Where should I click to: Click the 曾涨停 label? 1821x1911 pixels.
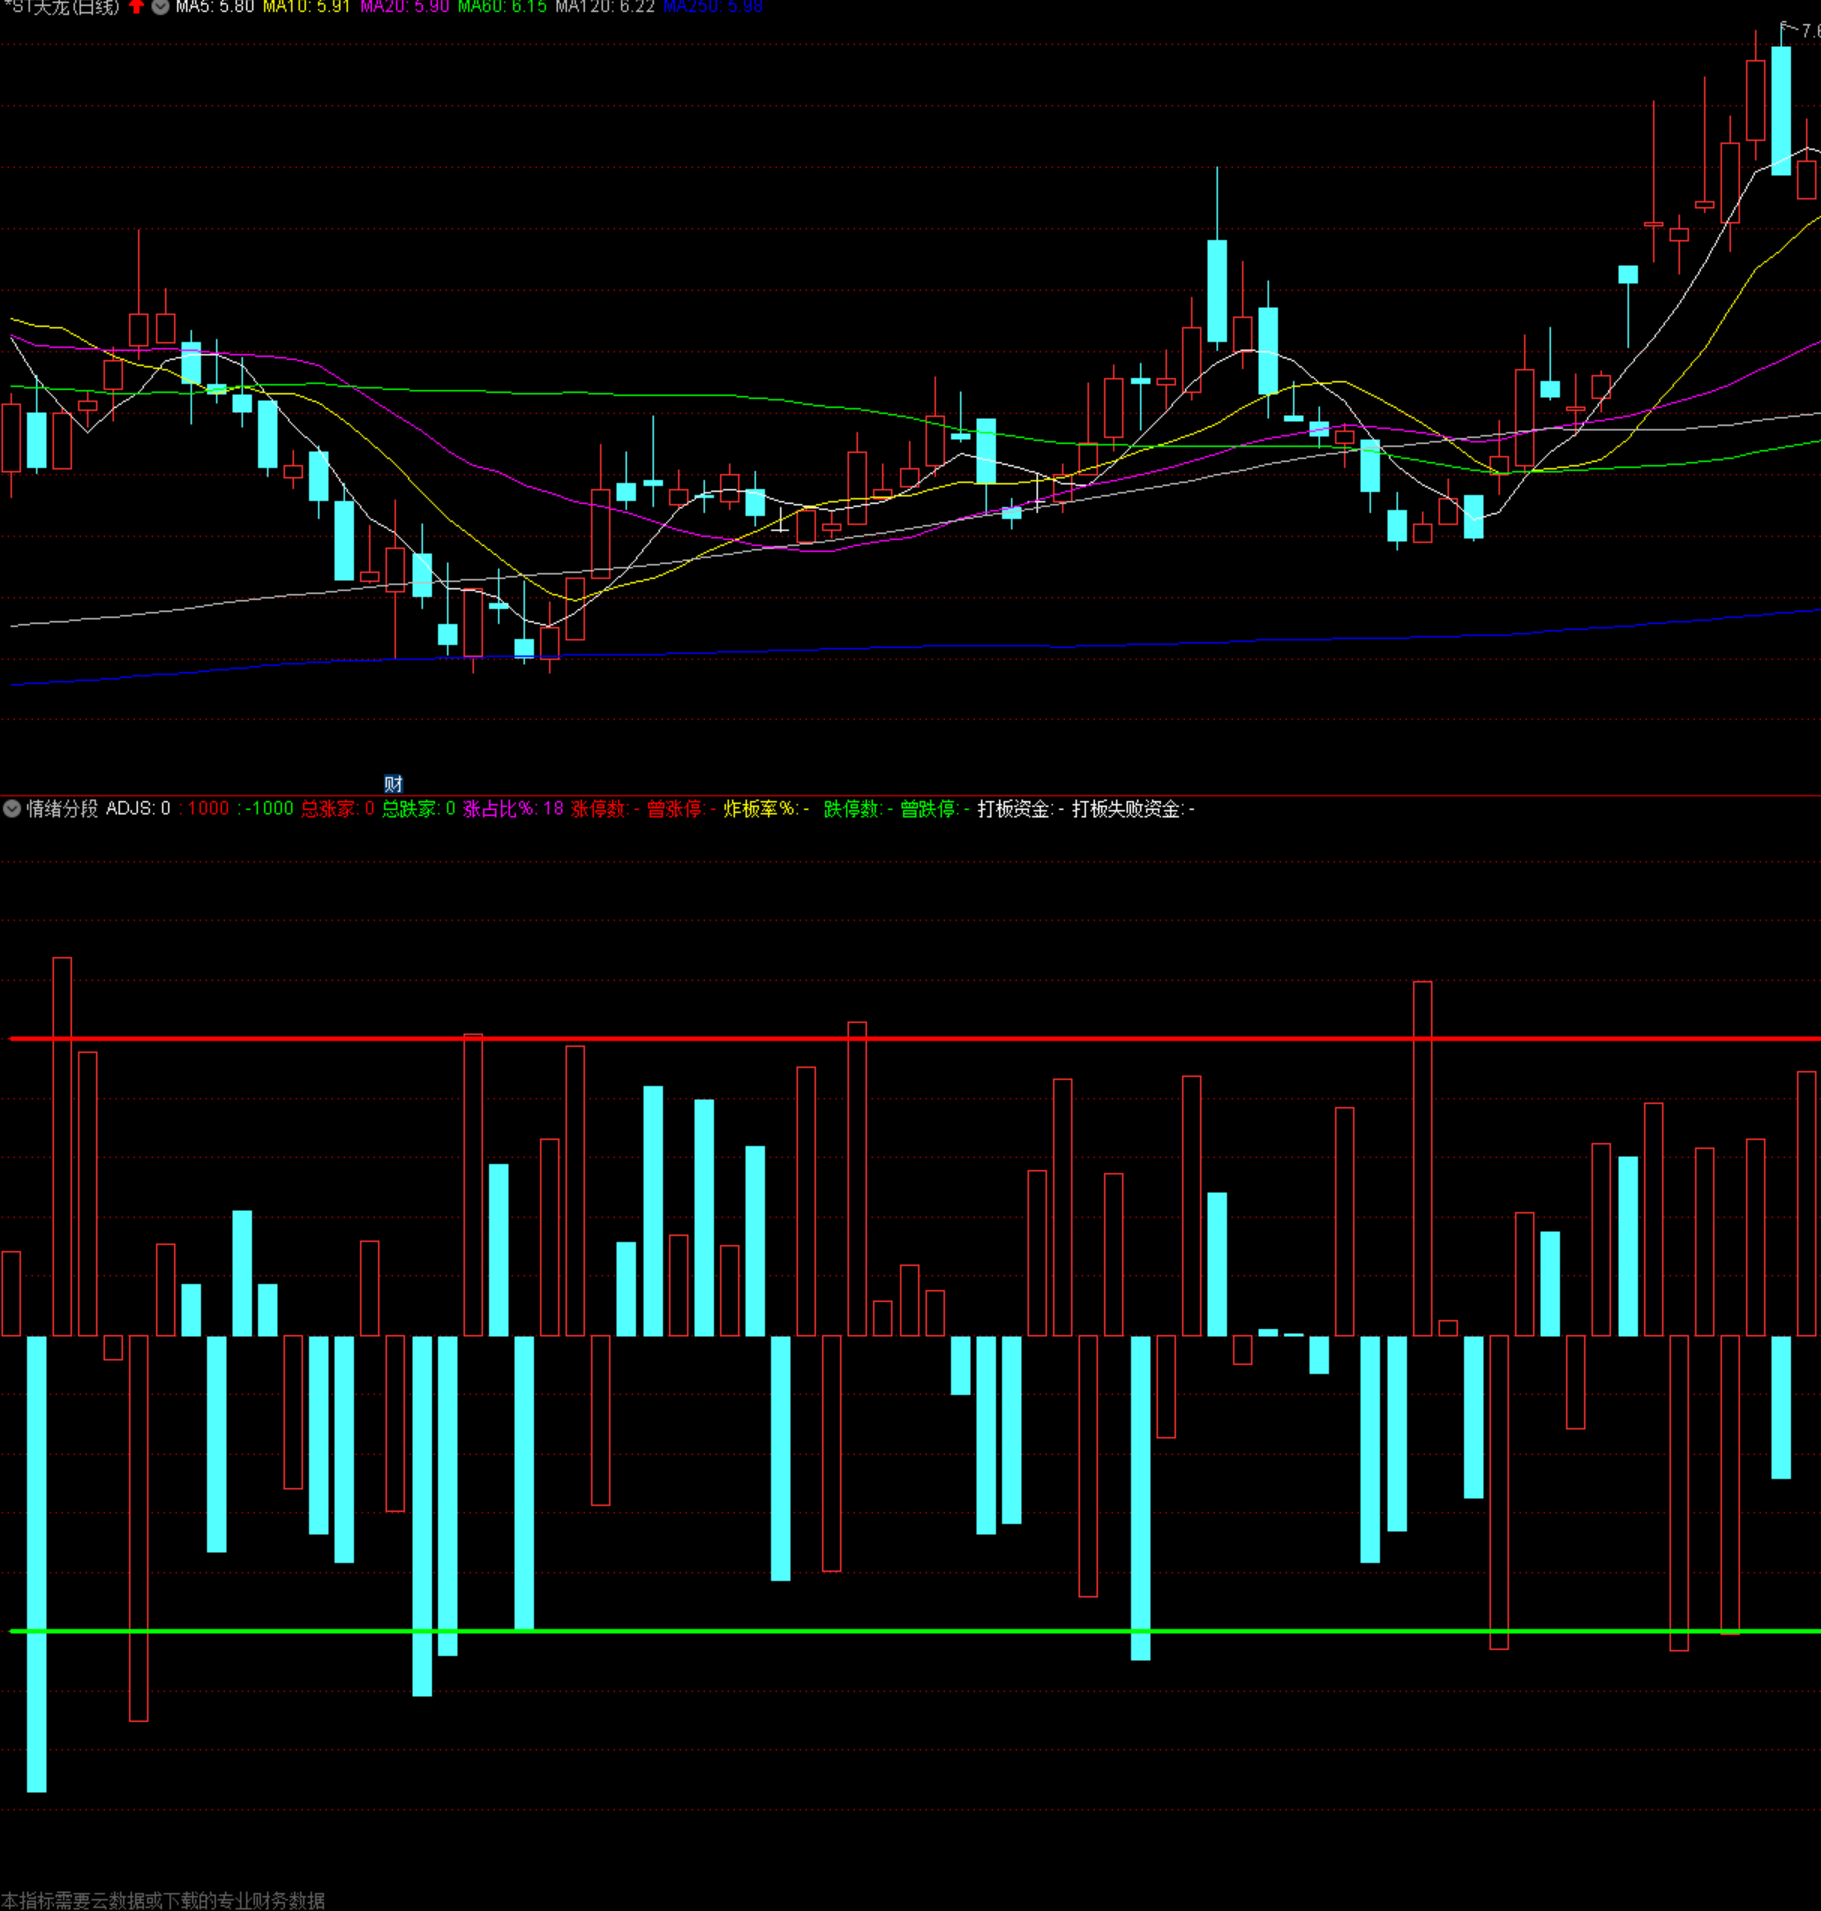[x=681, y=809]
